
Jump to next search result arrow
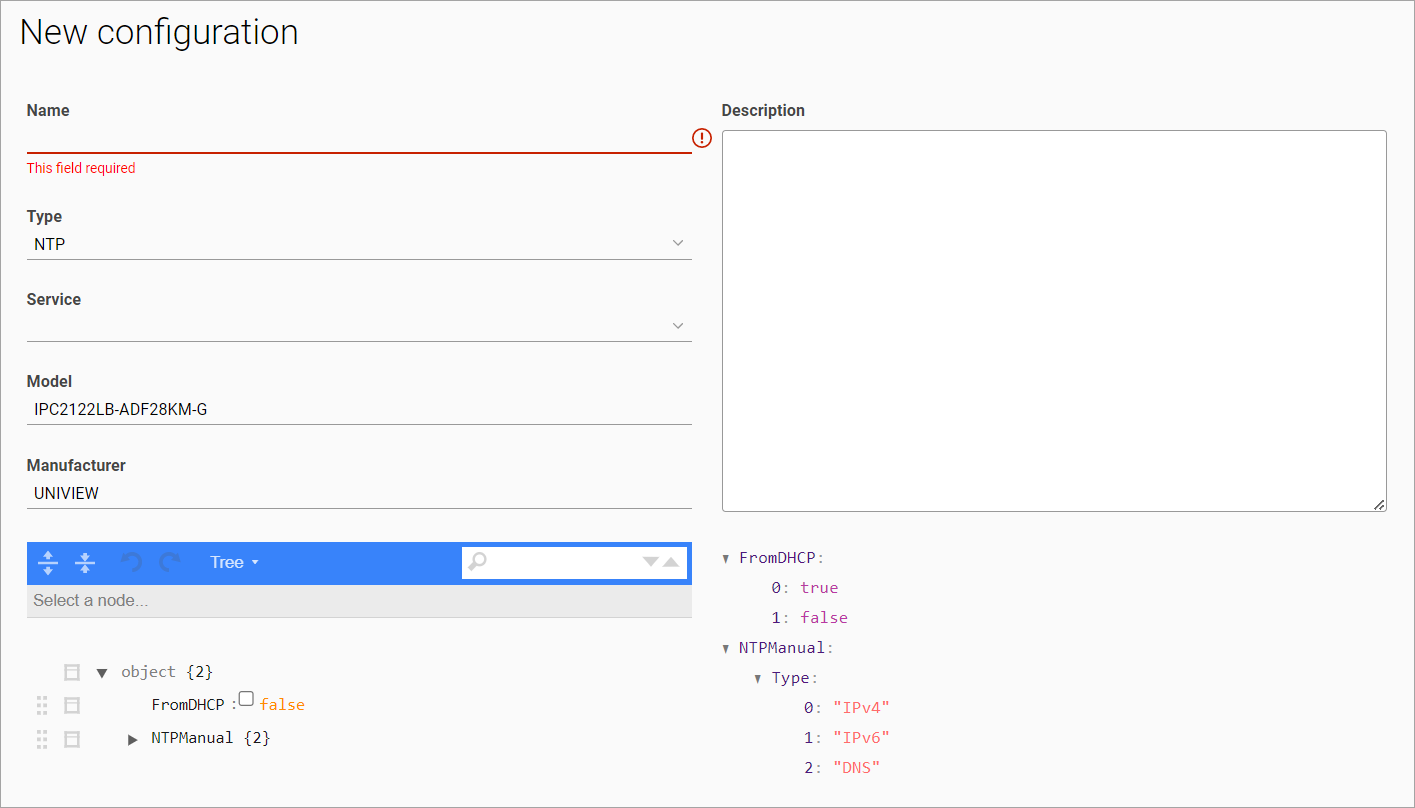pos(650,562)
